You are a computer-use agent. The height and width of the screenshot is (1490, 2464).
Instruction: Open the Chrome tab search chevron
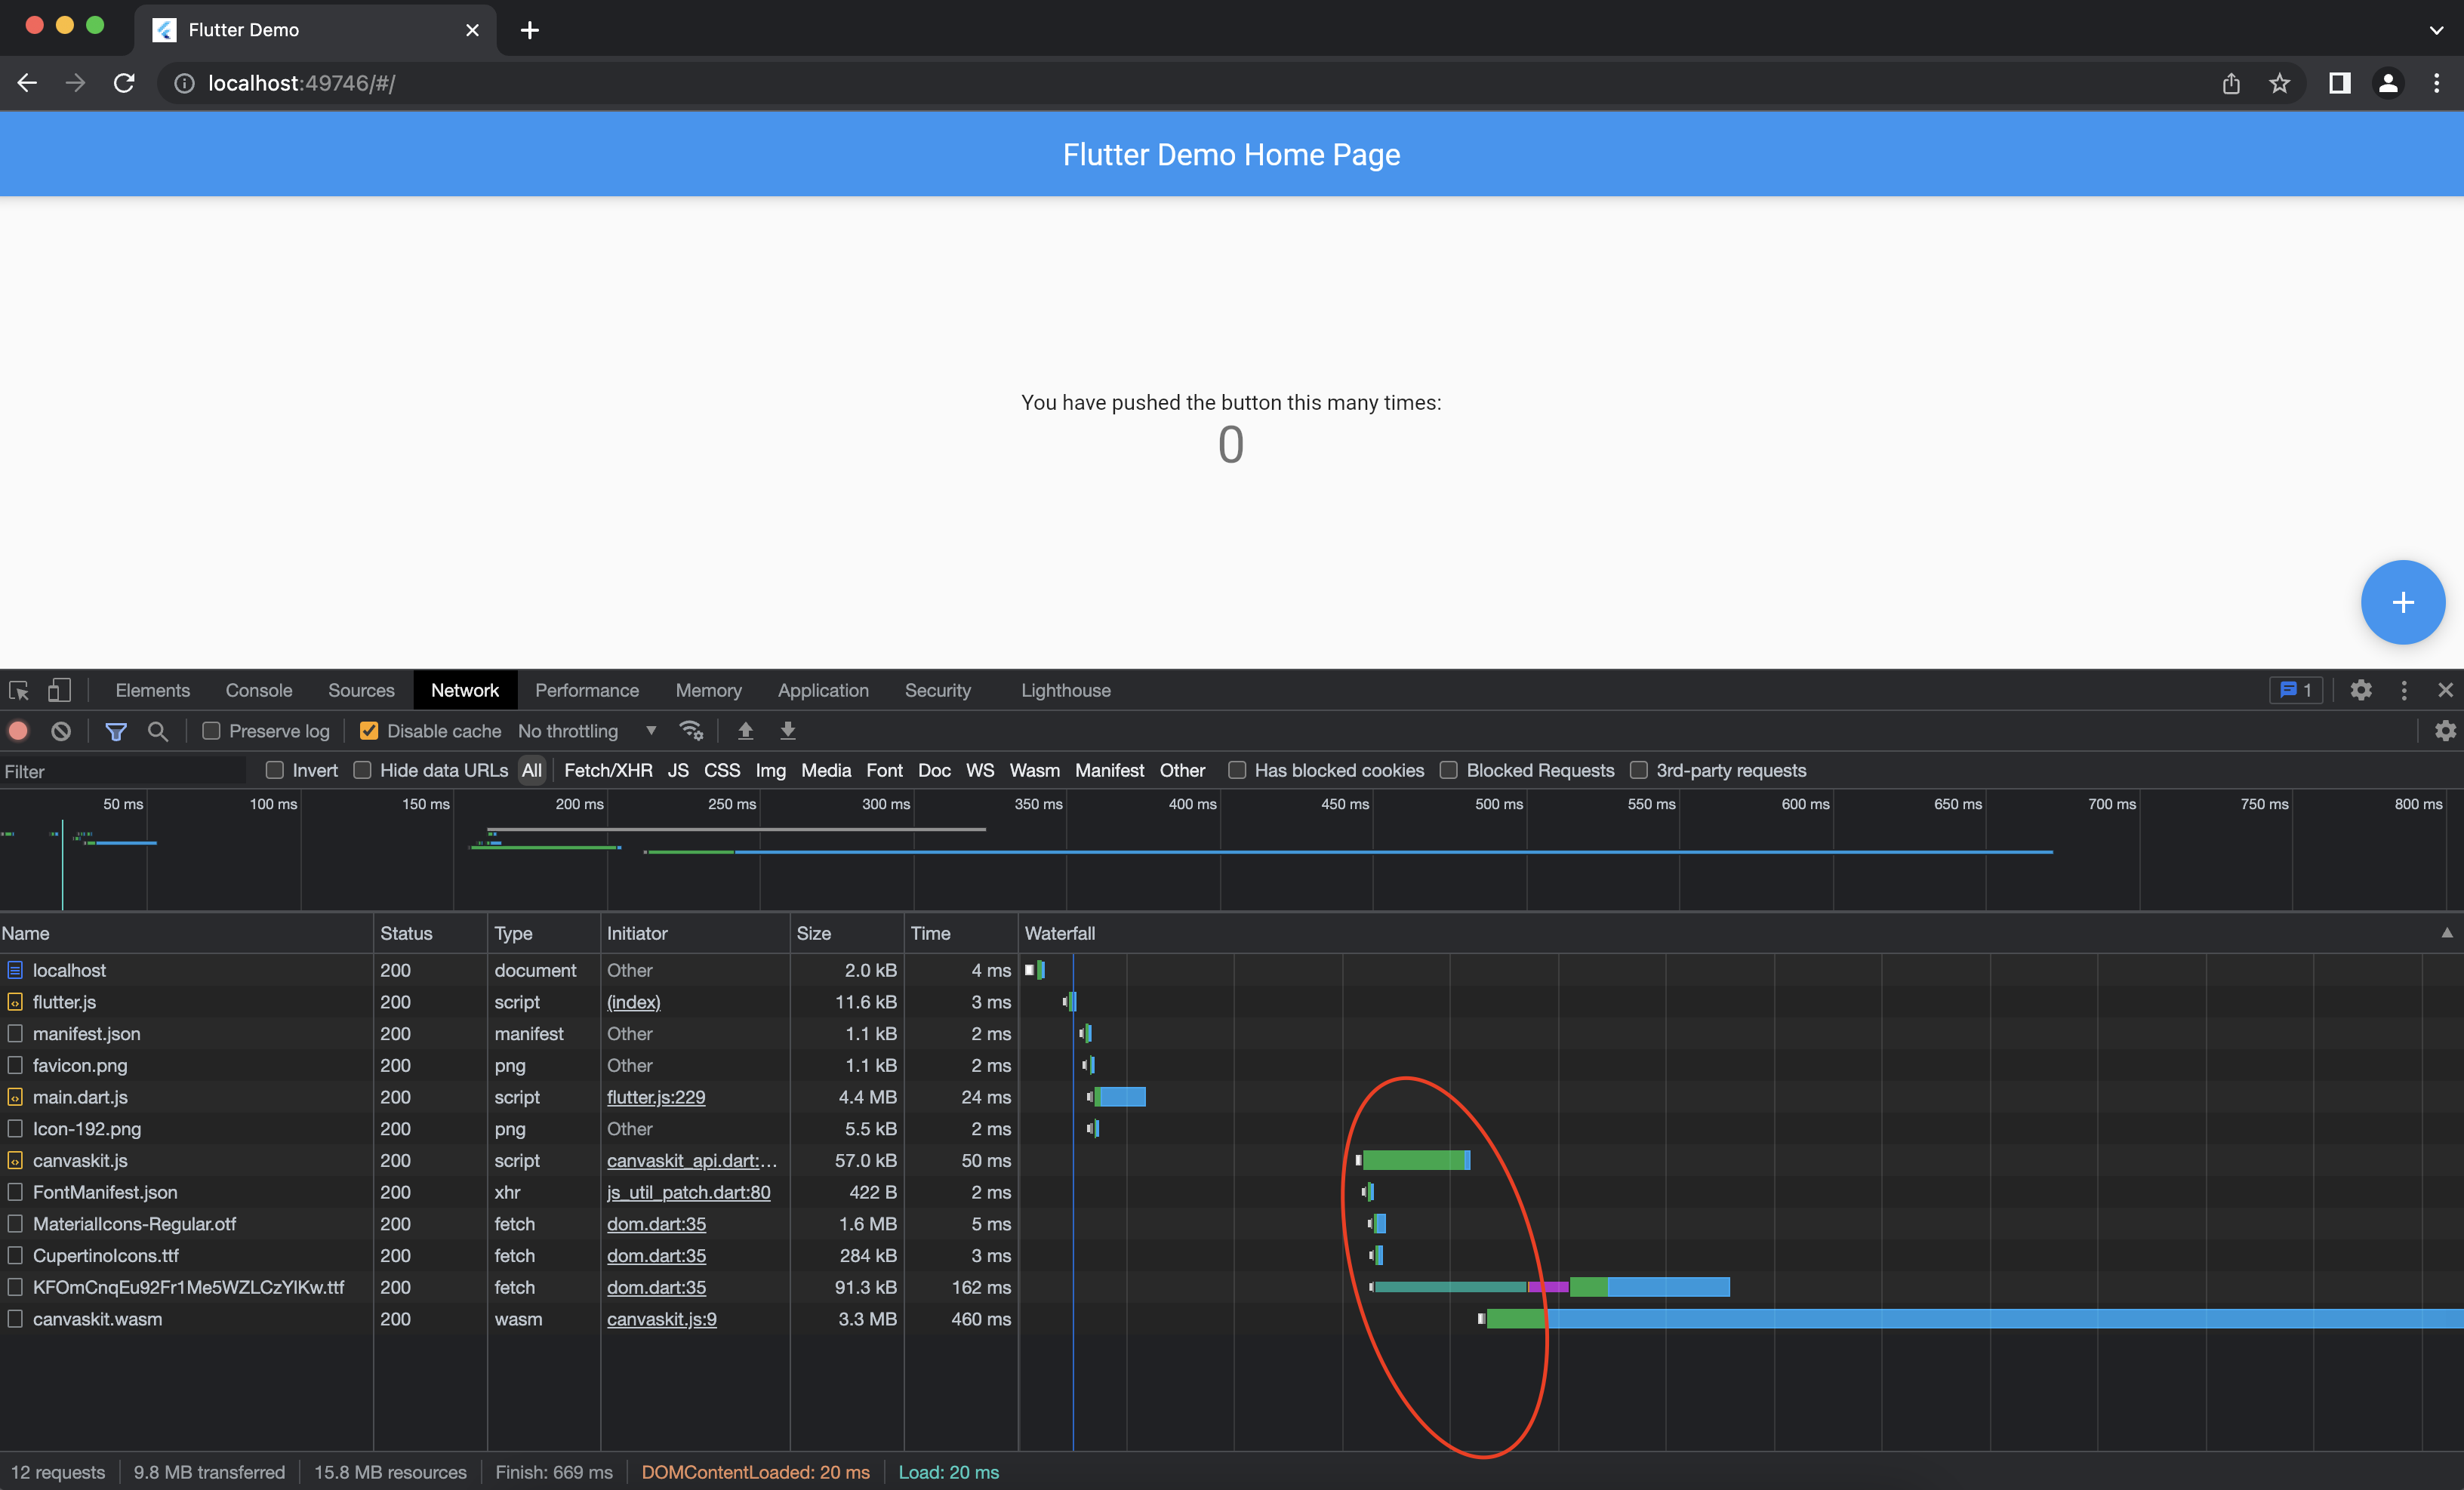(2436, 30)
